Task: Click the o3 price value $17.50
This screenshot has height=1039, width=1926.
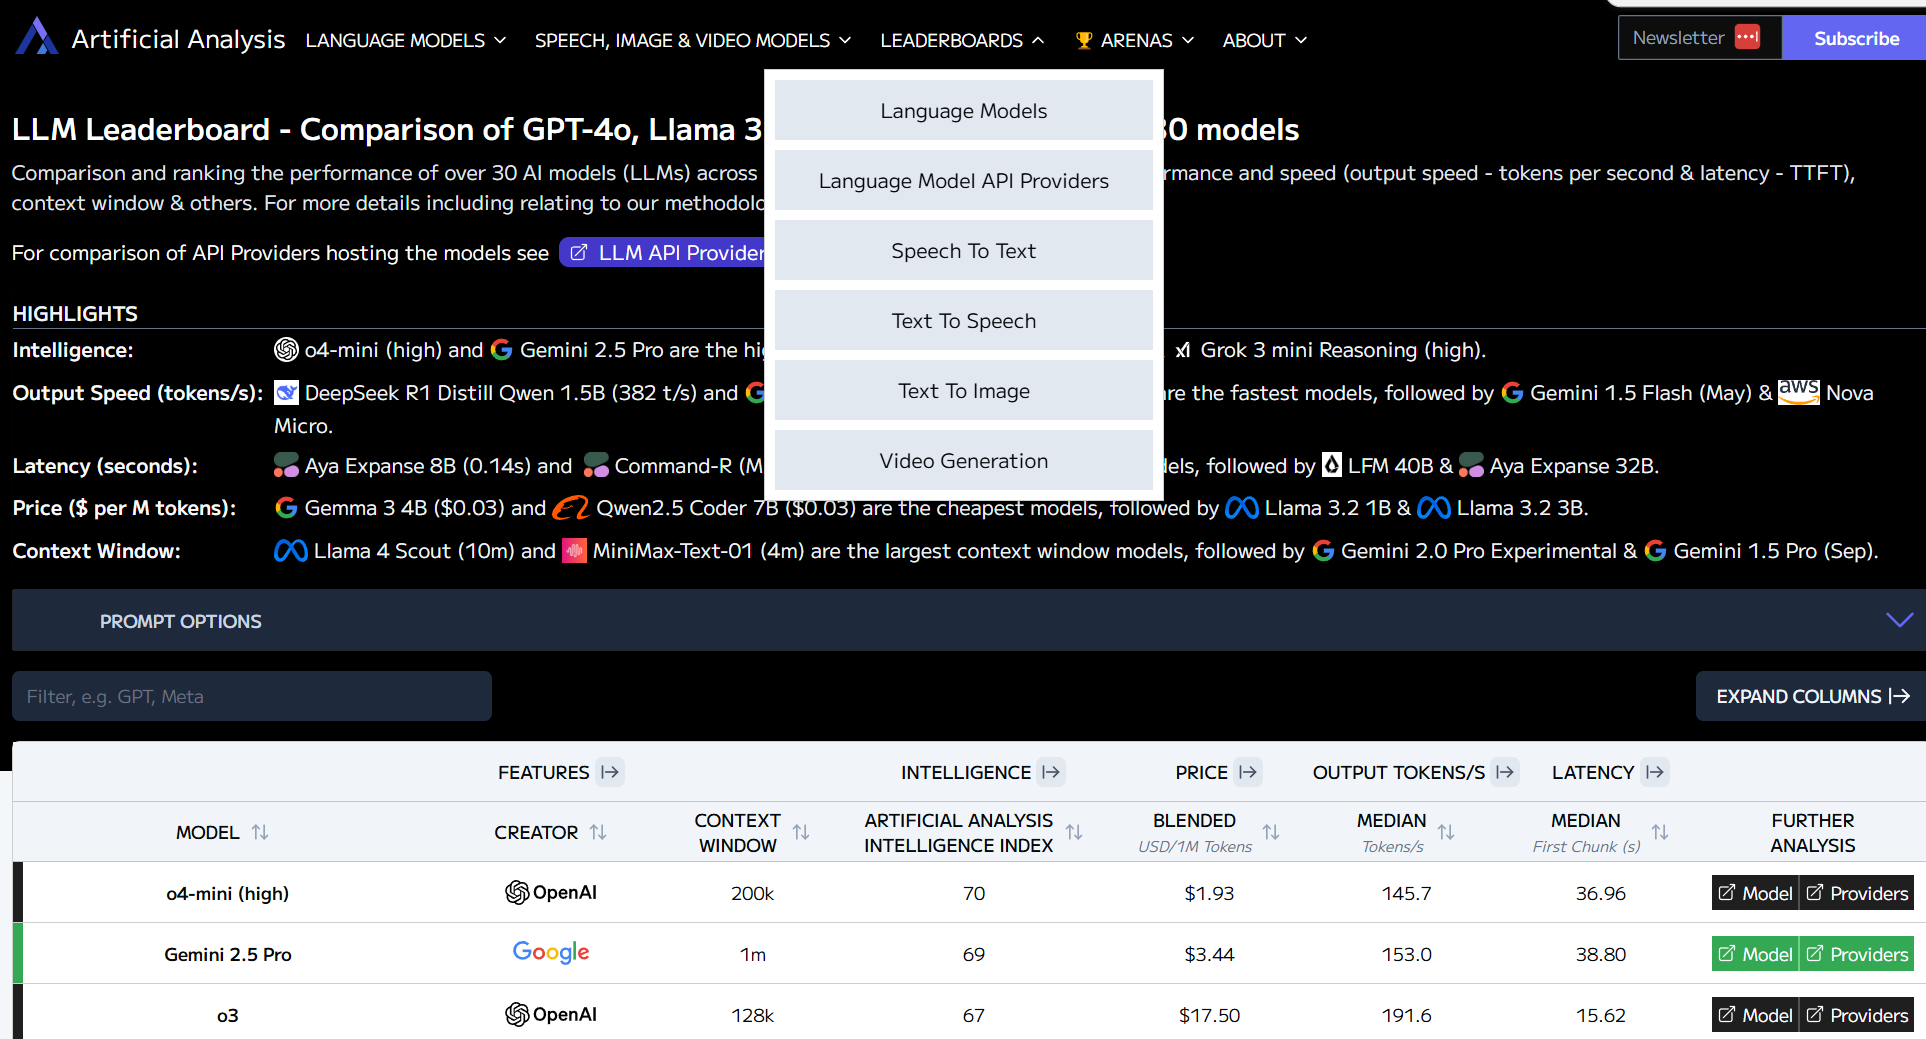Action: coord(1209,1015)
